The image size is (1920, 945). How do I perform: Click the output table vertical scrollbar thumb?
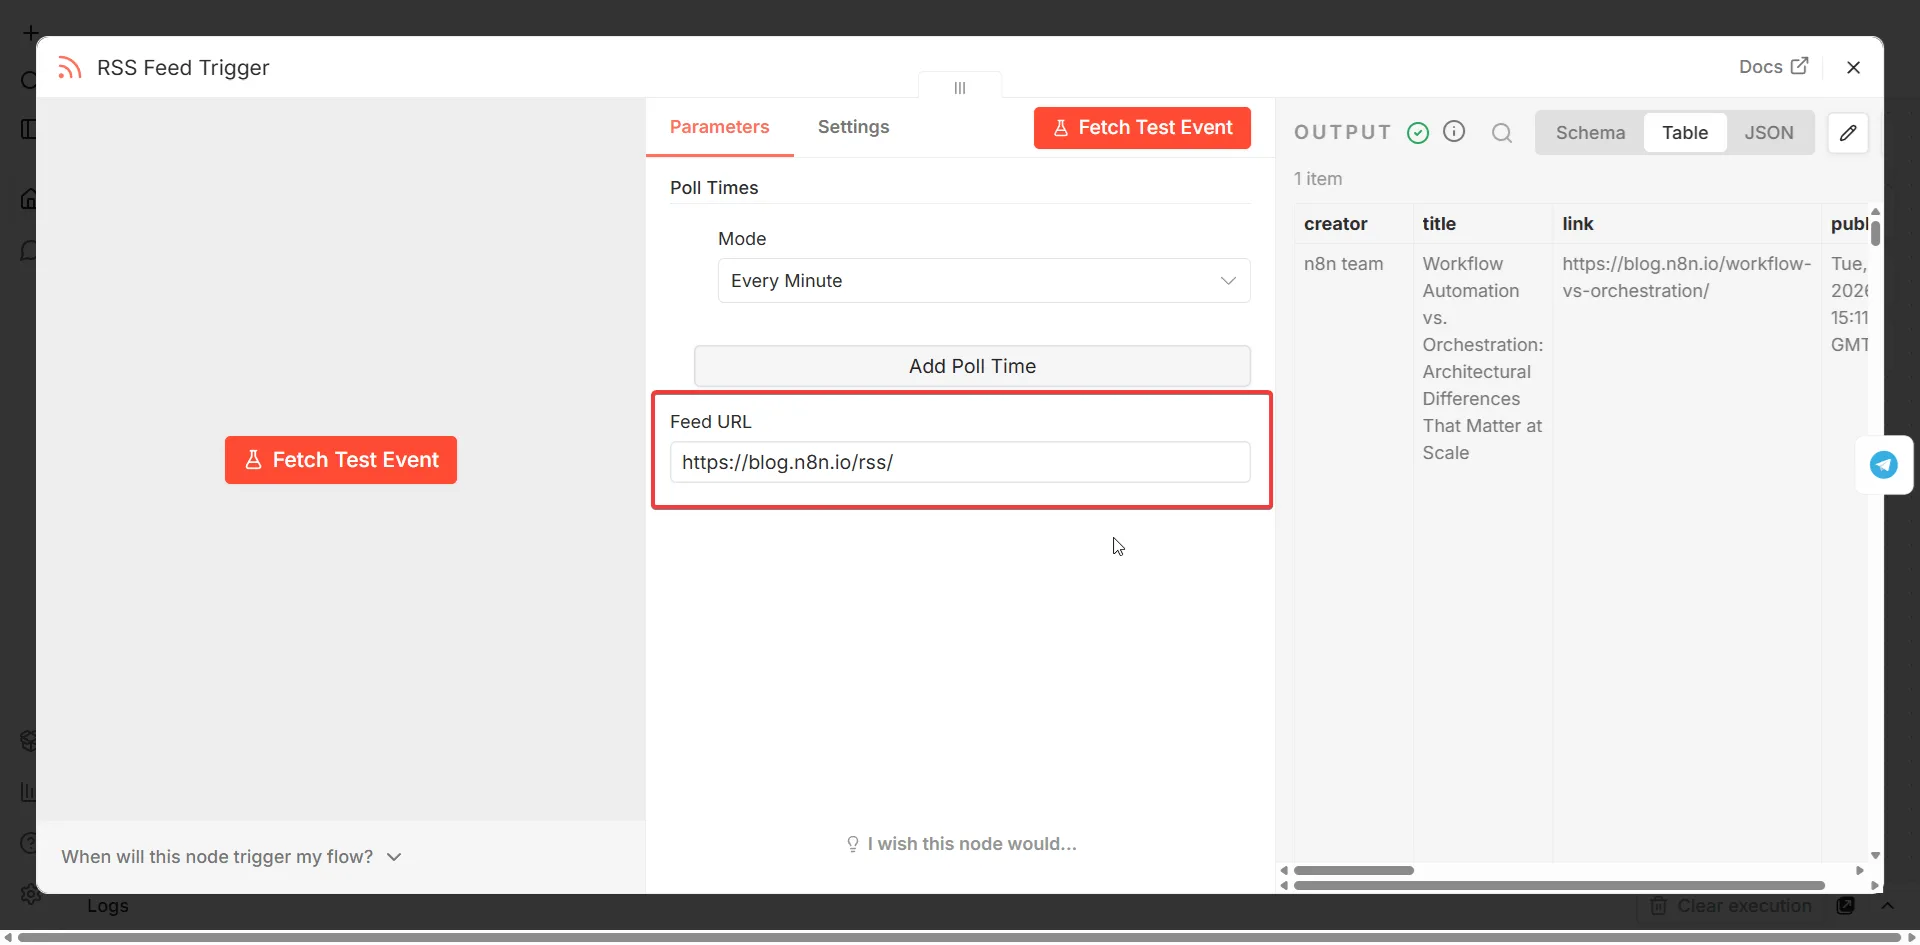point(1875,233)
